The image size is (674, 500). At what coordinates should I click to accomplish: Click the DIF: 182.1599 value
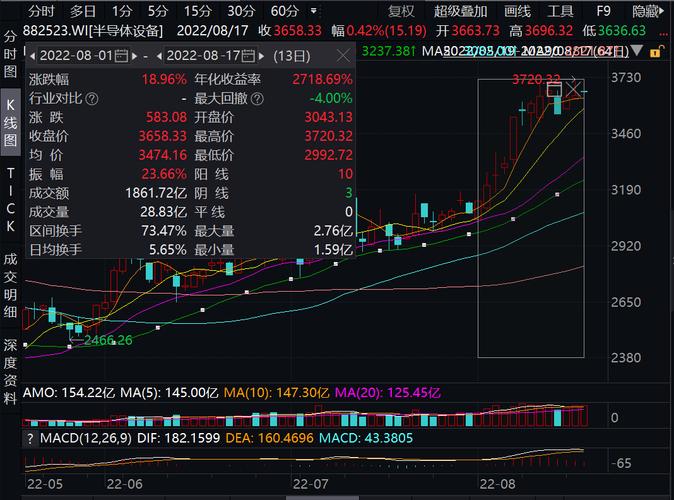[x=178, y=438]
